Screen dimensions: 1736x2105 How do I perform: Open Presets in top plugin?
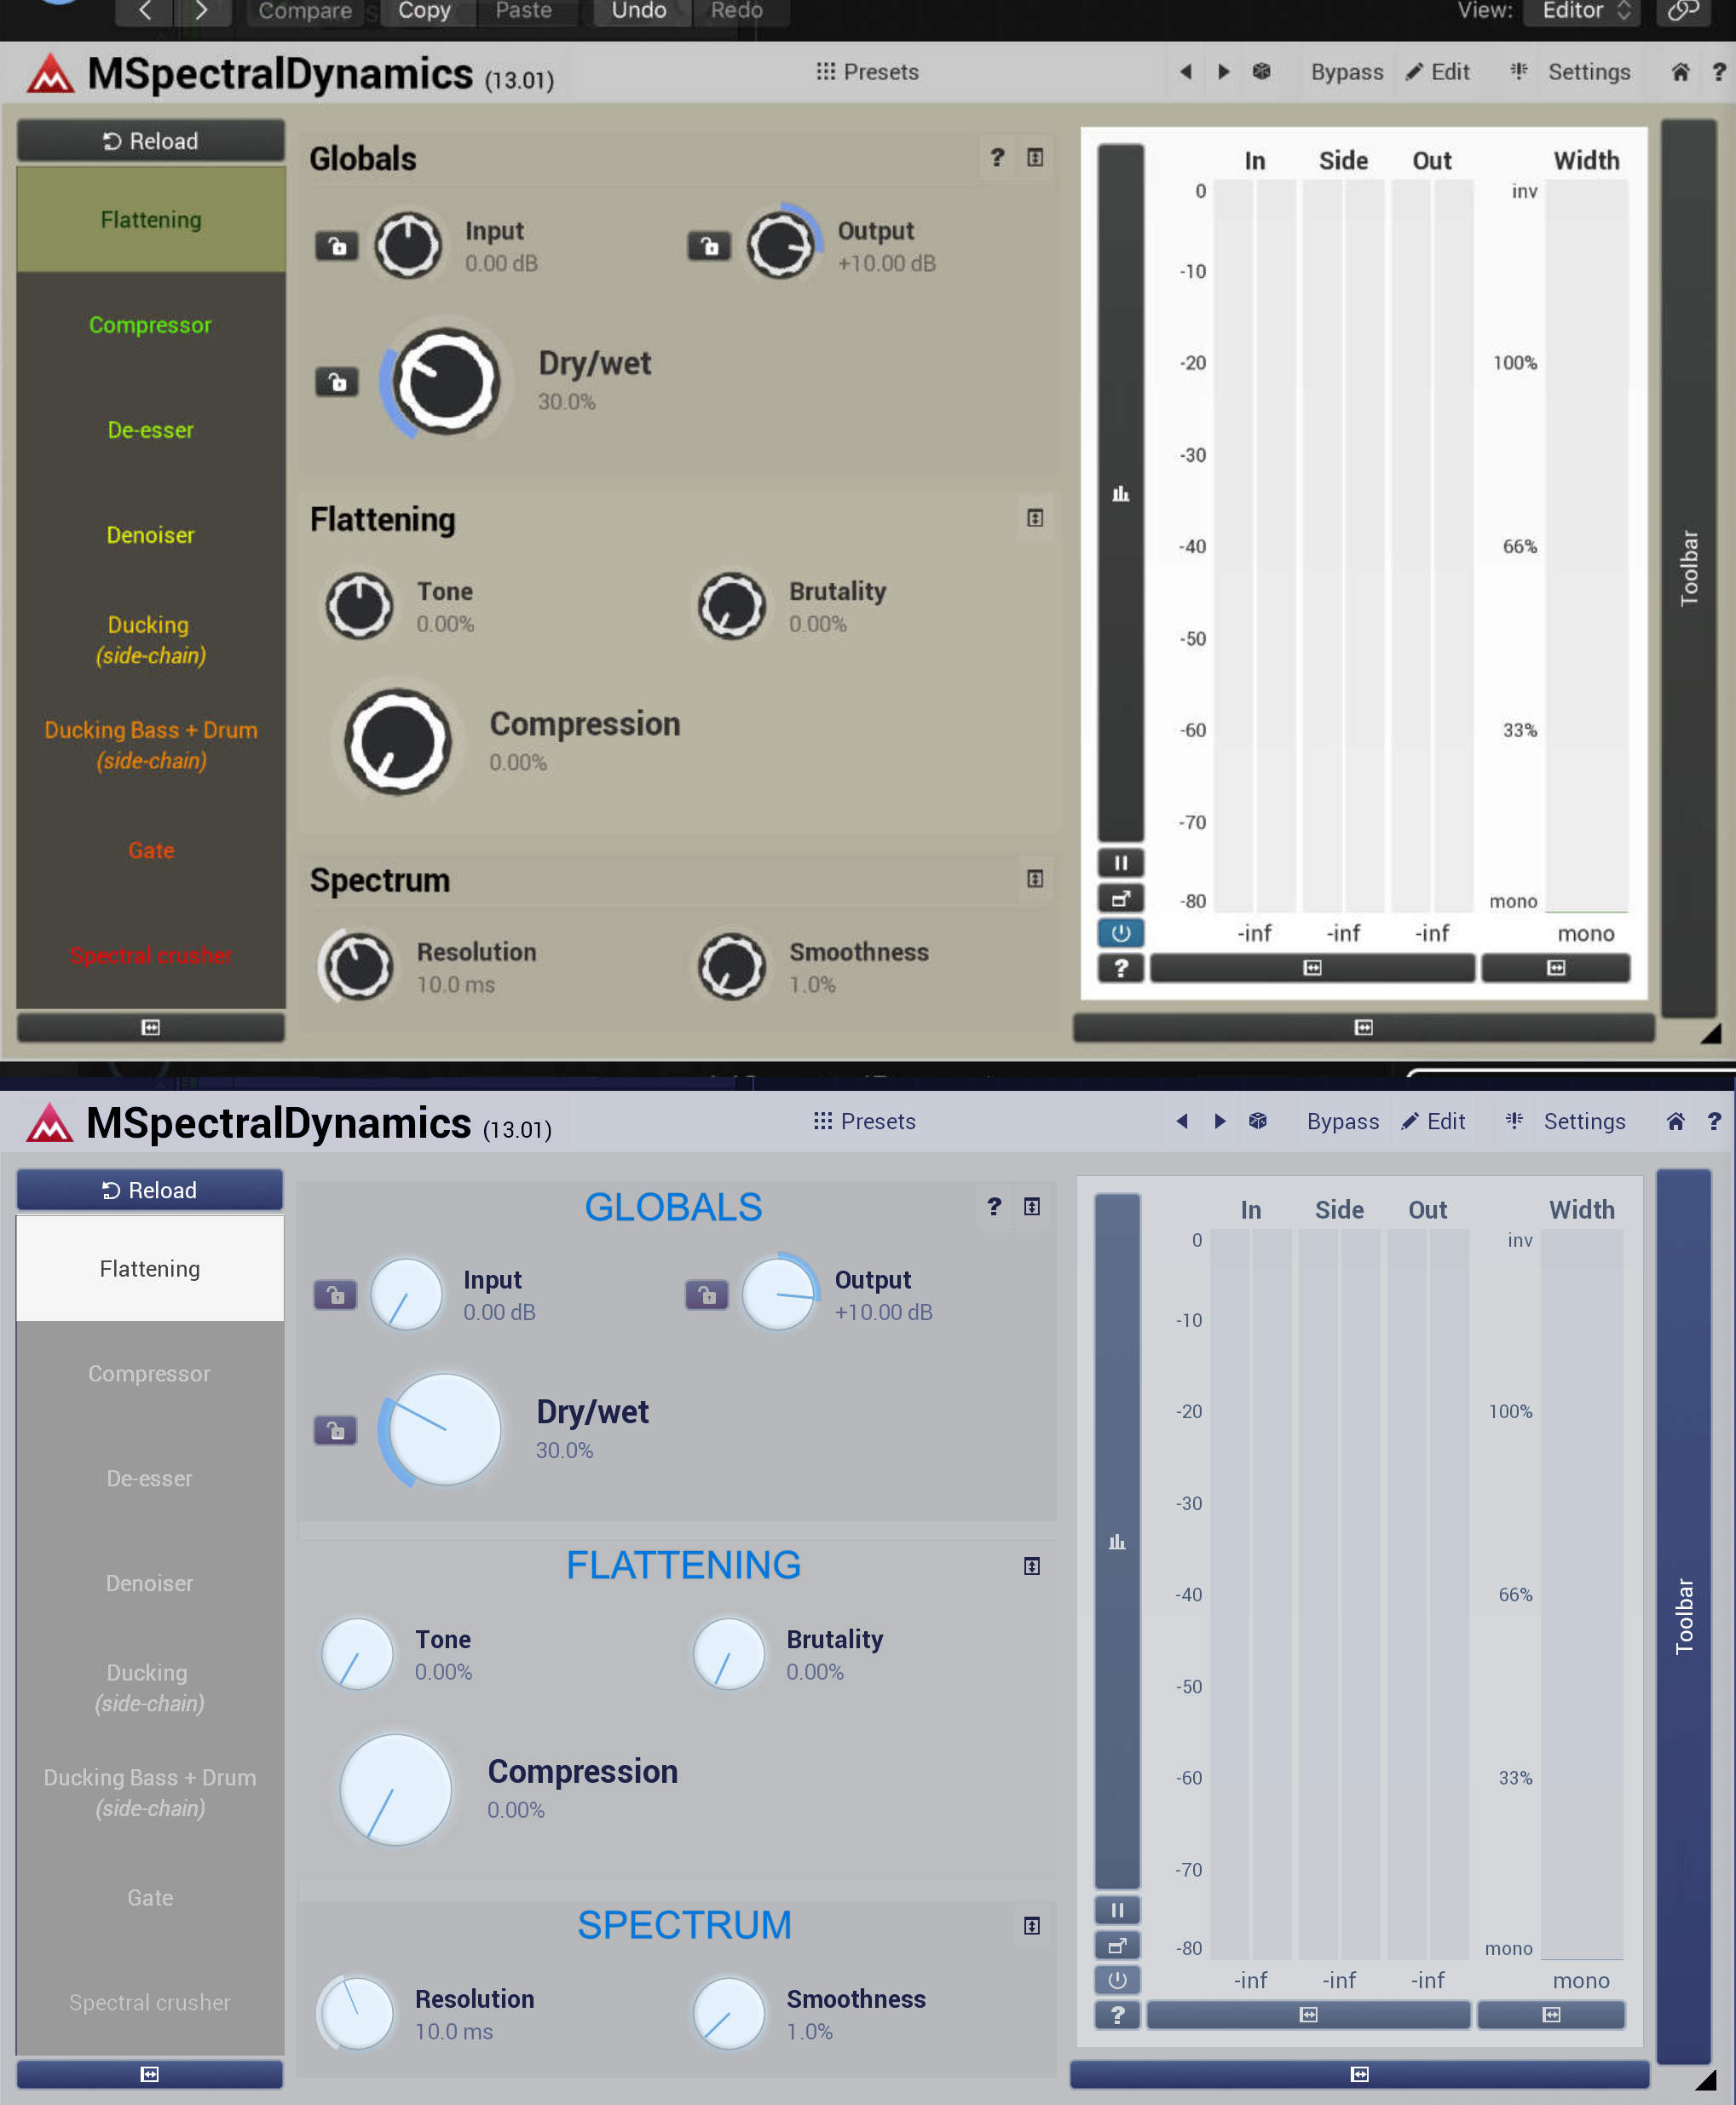pos(867,72)
